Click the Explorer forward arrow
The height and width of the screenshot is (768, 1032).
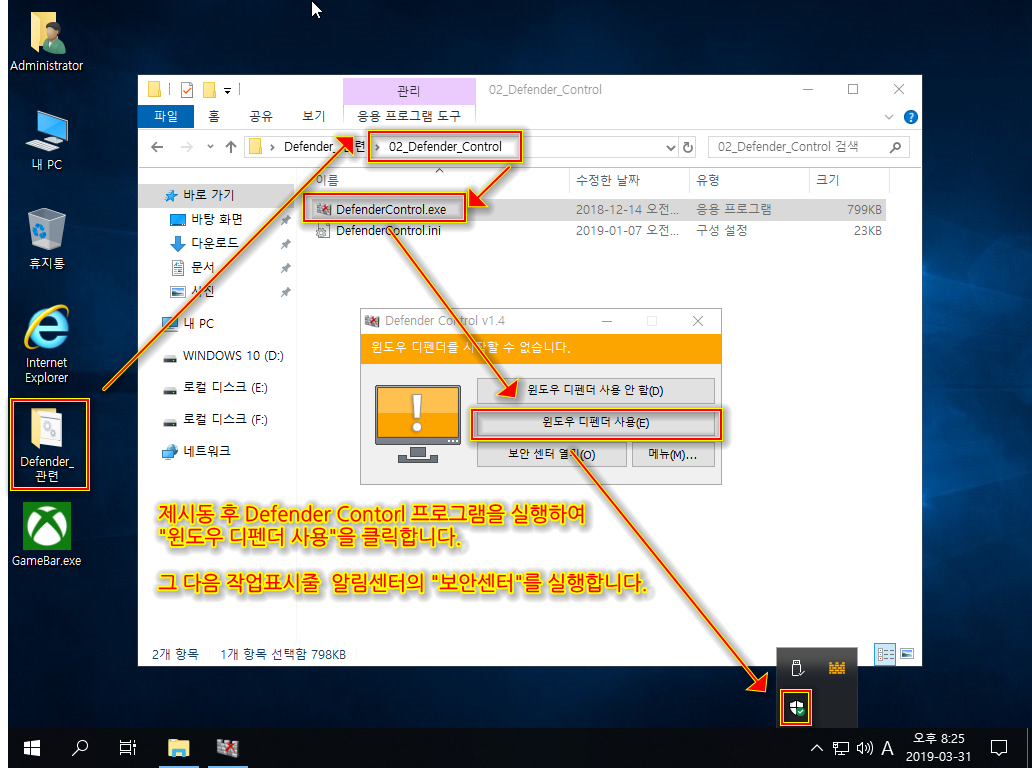click(x=186, y=147)
